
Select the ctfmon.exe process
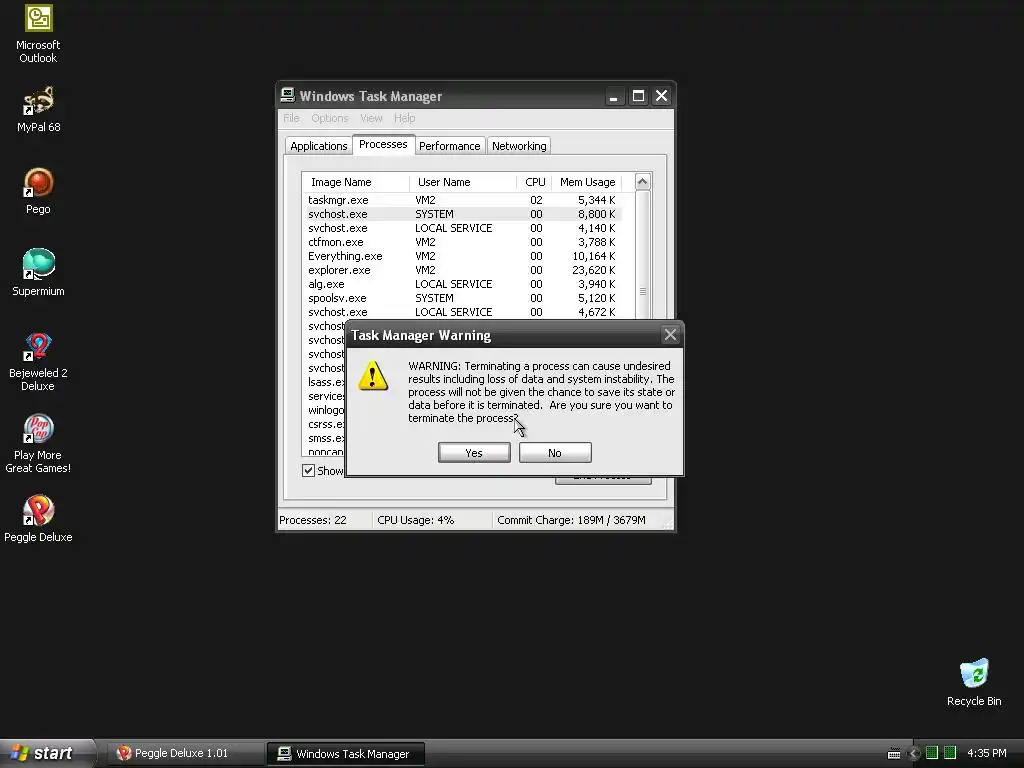click(x=462, y=242)
